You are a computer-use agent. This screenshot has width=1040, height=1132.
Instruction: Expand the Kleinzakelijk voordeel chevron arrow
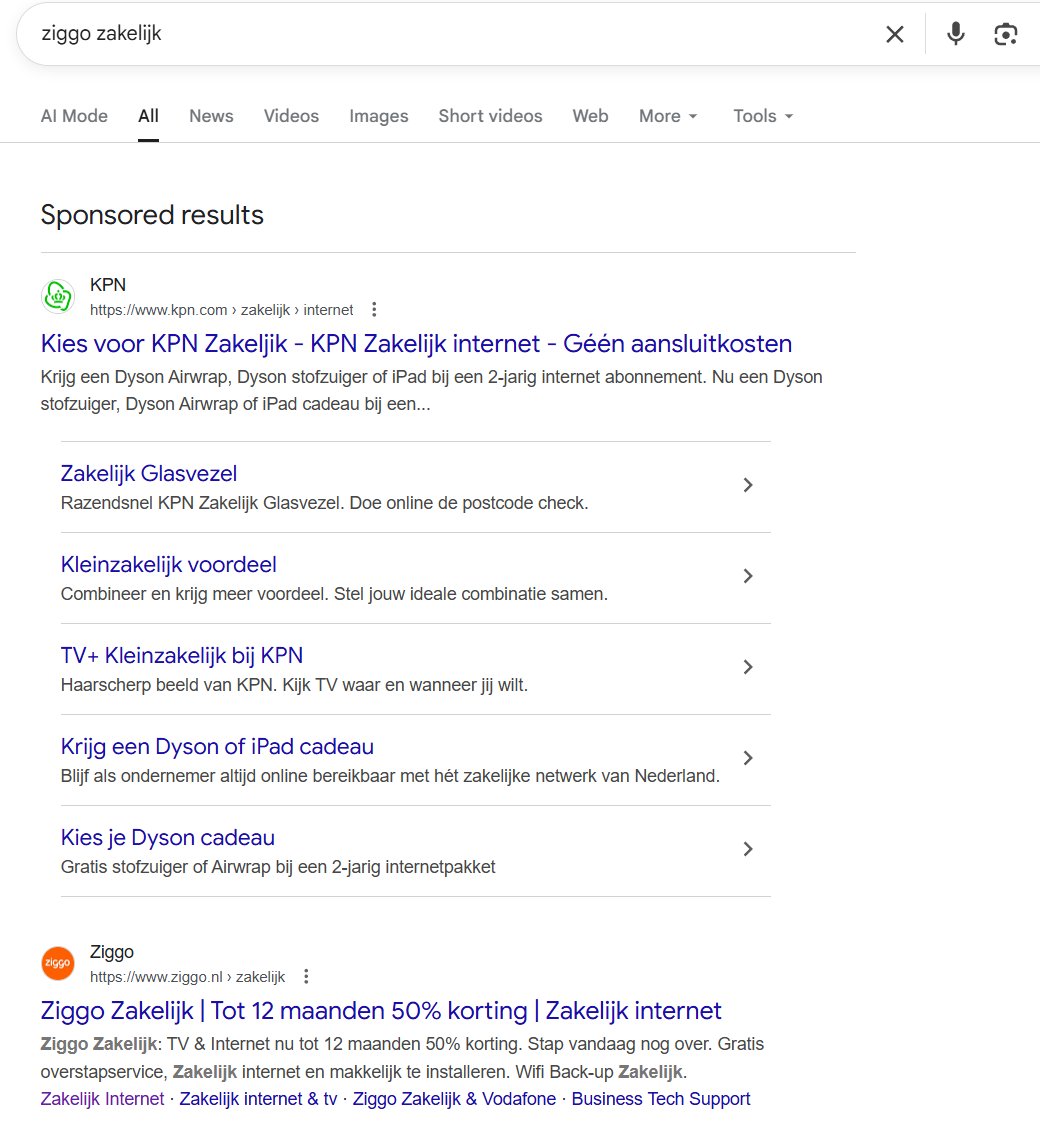coord(748,576)
